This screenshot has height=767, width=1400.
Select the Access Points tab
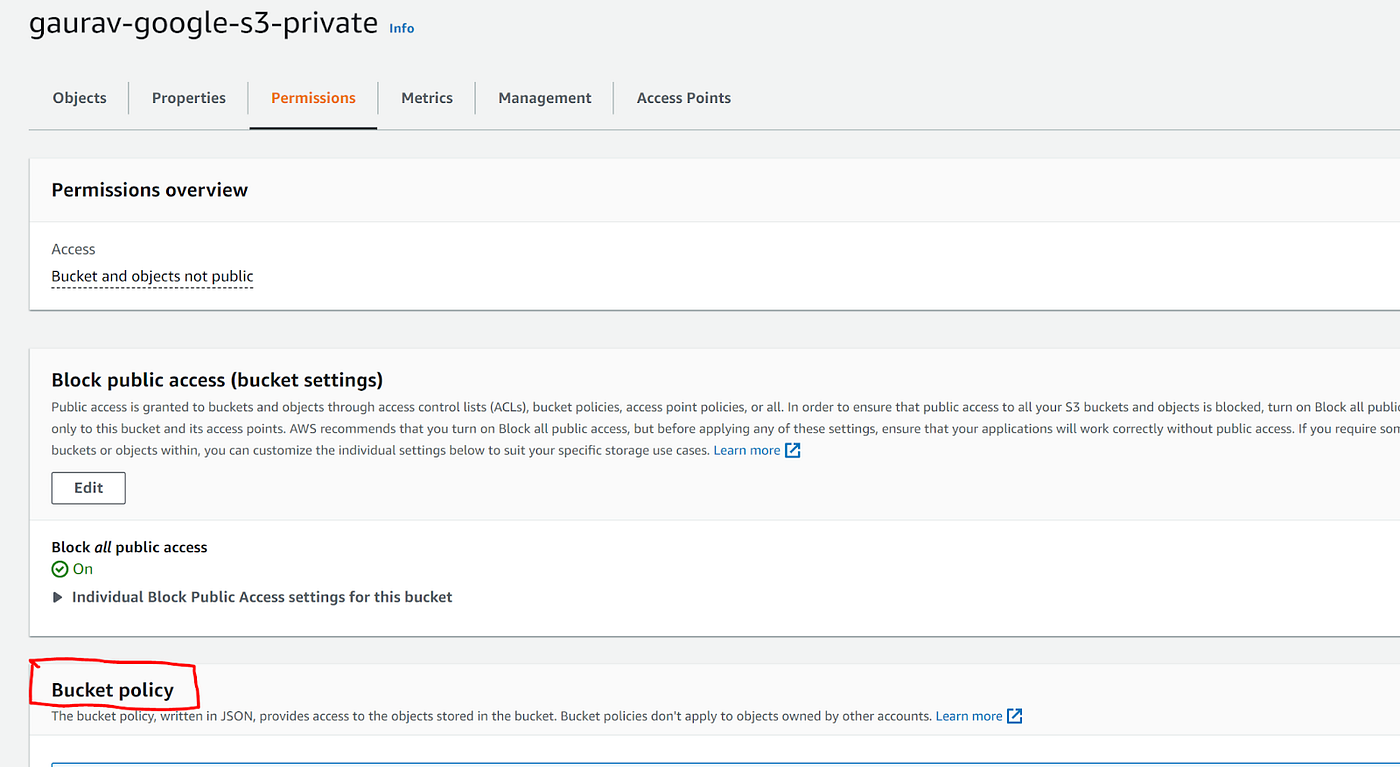pyautogui.click(x=684, y=97)
